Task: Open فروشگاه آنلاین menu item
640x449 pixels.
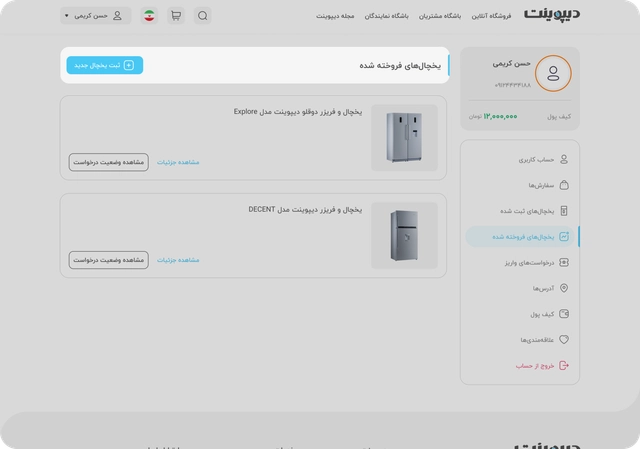Action: point(491,16)
